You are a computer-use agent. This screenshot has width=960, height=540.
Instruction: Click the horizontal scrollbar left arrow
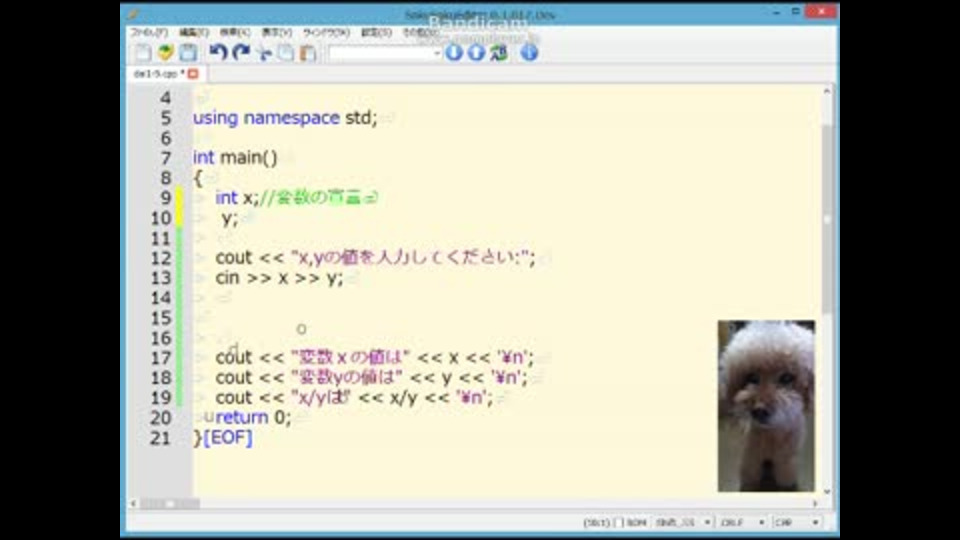(x=133, y=503)
